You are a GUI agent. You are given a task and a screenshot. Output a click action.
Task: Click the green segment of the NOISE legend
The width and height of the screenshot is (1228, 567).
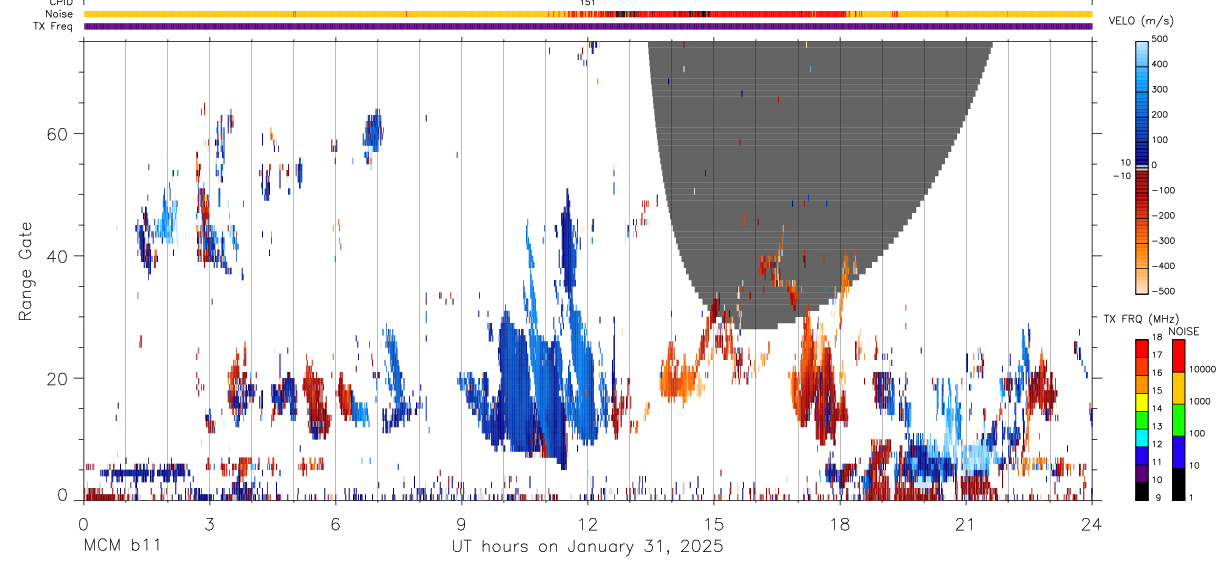point(1179,419)
